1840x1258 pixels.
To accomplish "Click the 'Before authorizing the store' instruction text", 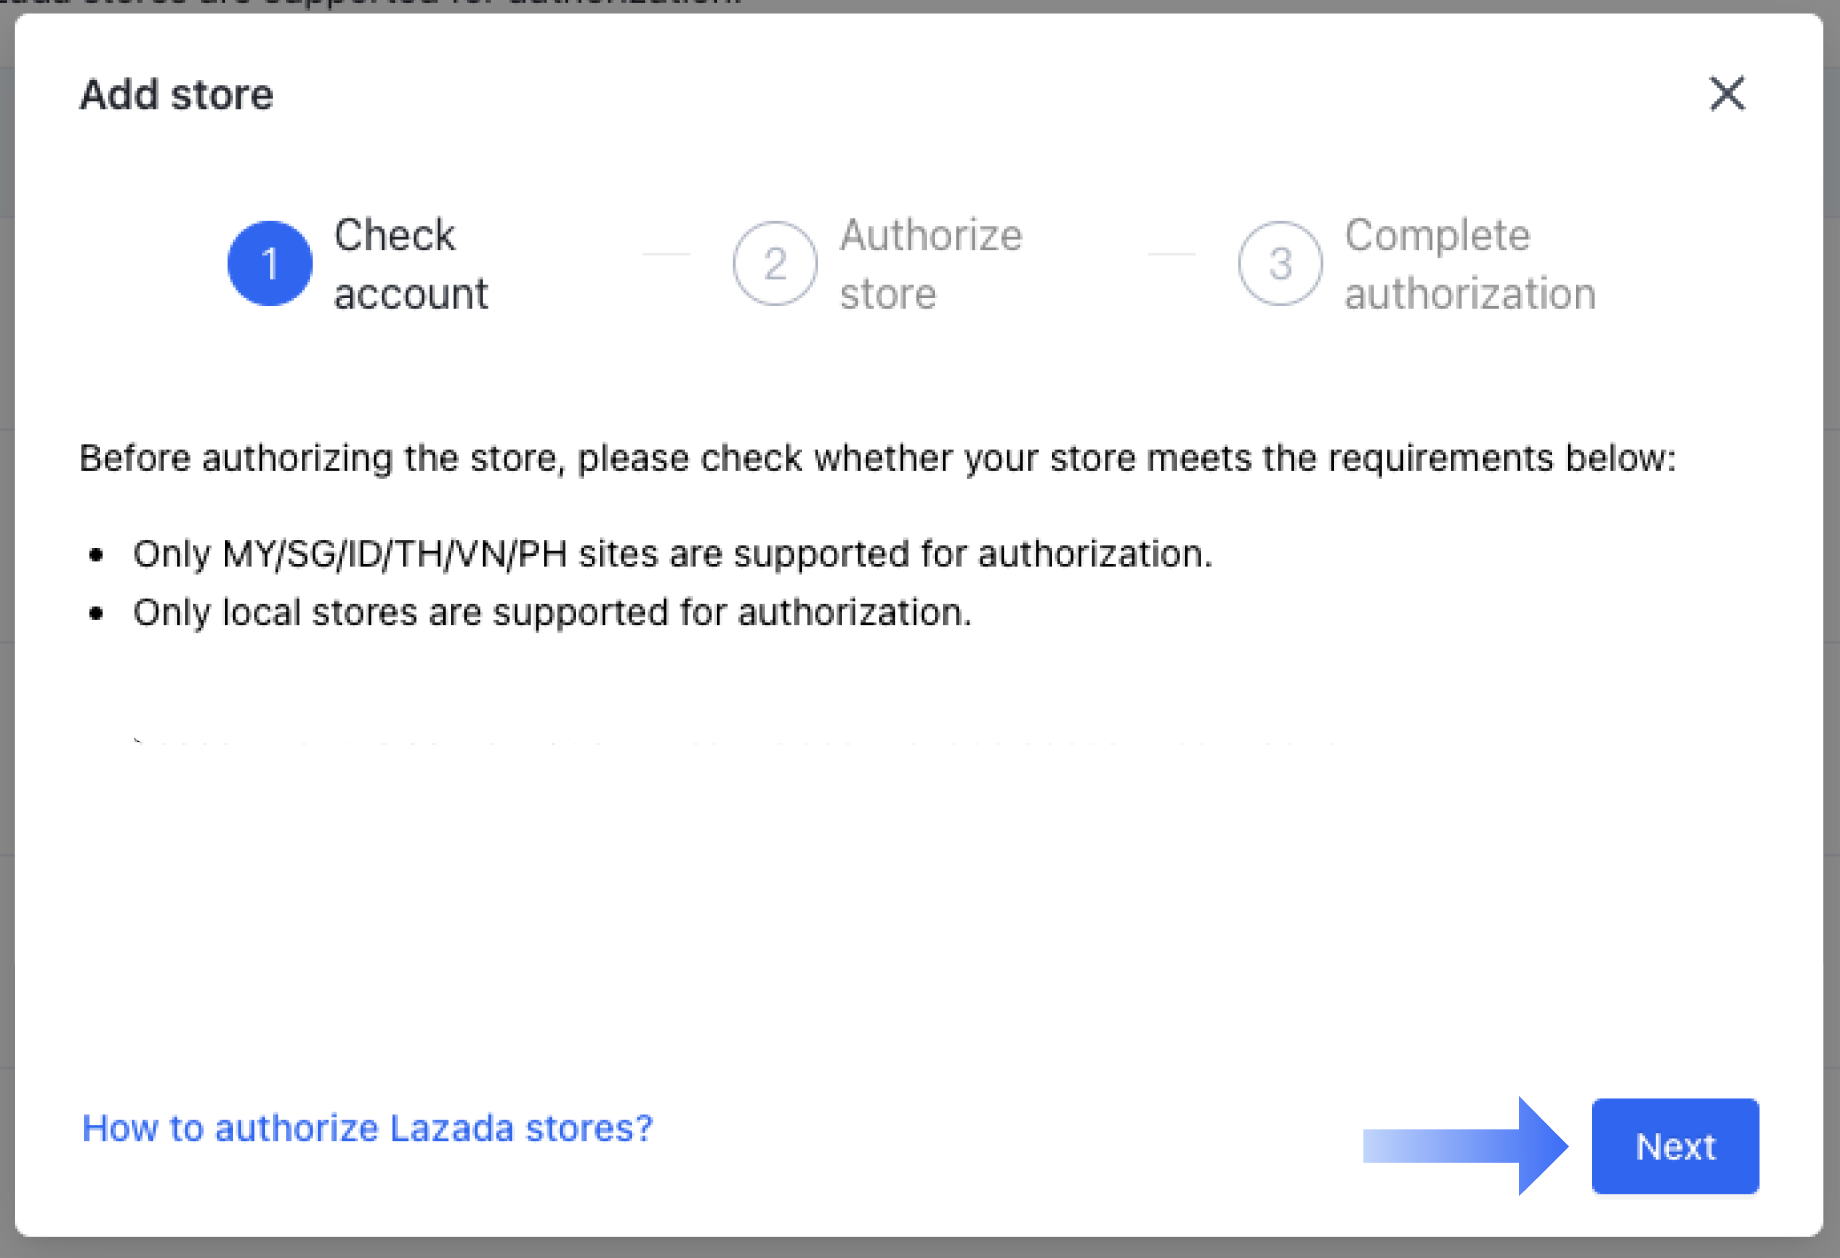I will pos(877,458).
